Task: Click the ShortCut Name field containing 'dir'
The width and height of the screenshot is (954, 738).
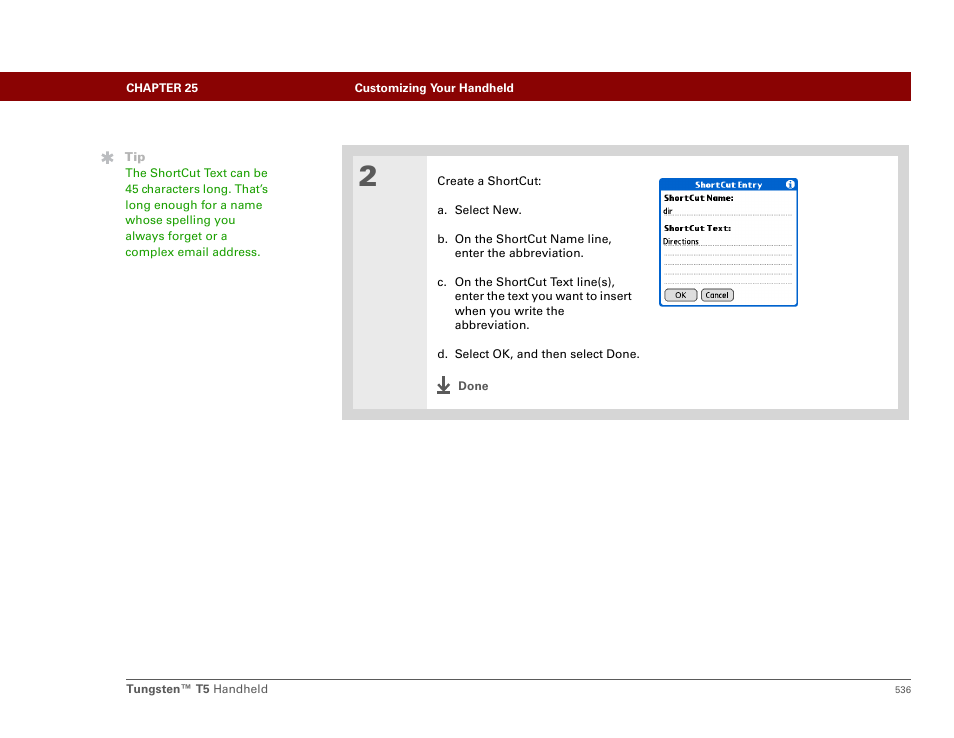Action: (728, 211)
